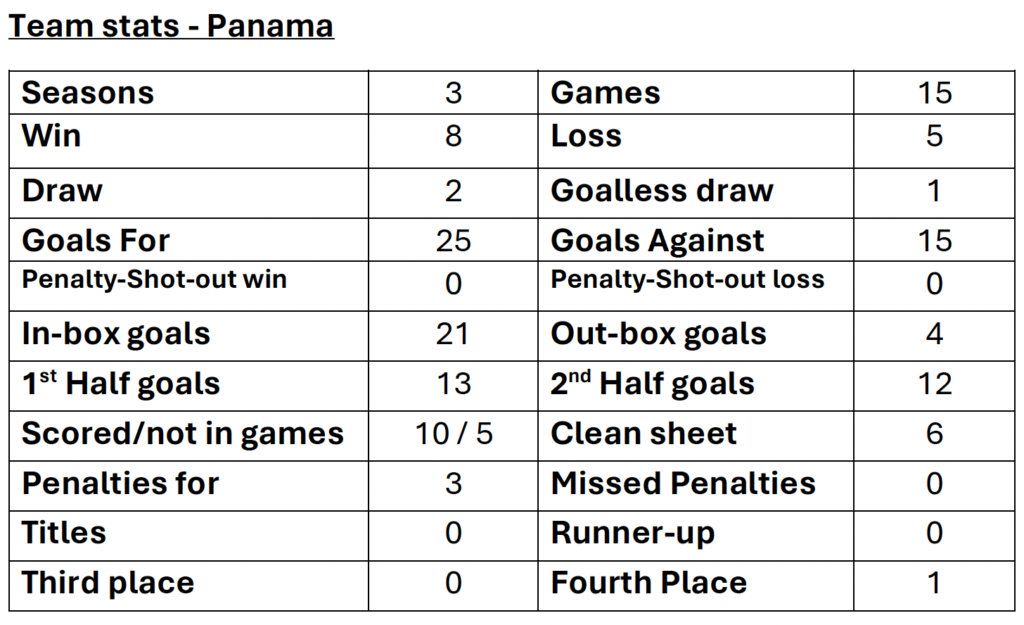Viewport: 1024px width, 625px height.
Task: Select the 1st Half goals value 13
Action: click(453, 383)
